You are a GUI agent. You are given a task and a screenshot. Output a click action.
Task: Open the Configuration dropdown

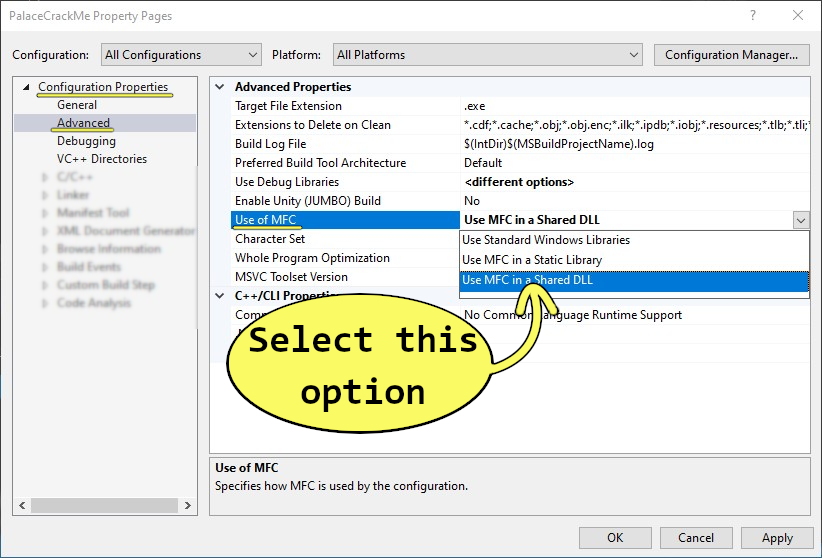pyautogui.click(x=181, y=55)
